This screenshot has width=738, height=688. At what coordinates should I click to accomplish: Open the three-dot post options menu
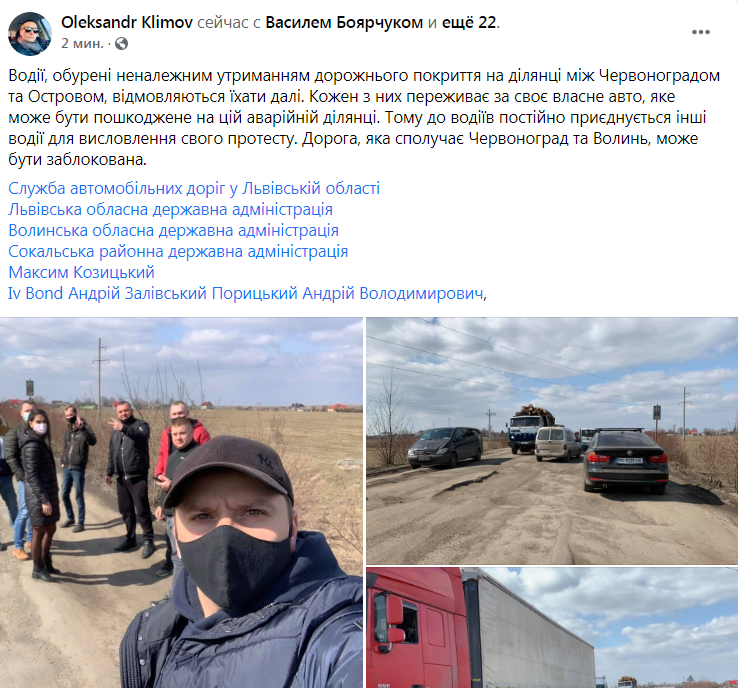click(700, 32)
